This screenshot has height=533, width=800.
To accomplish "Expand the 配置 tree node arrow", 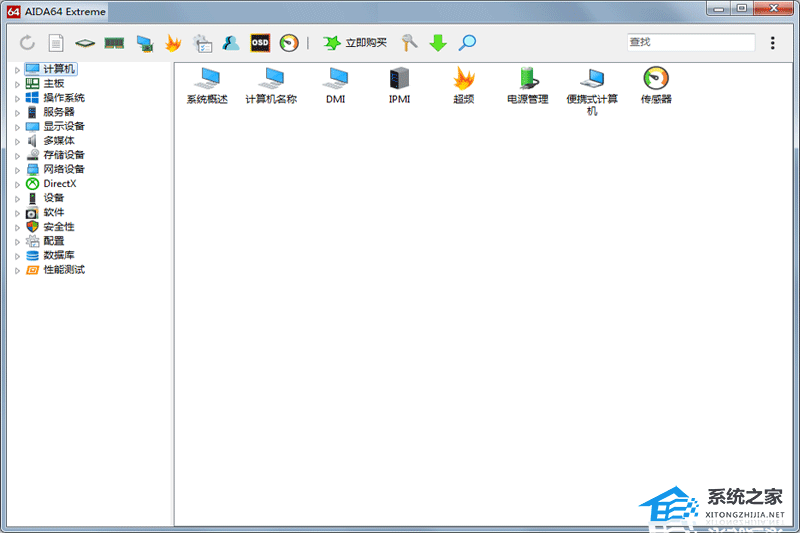I will (17, 242).
